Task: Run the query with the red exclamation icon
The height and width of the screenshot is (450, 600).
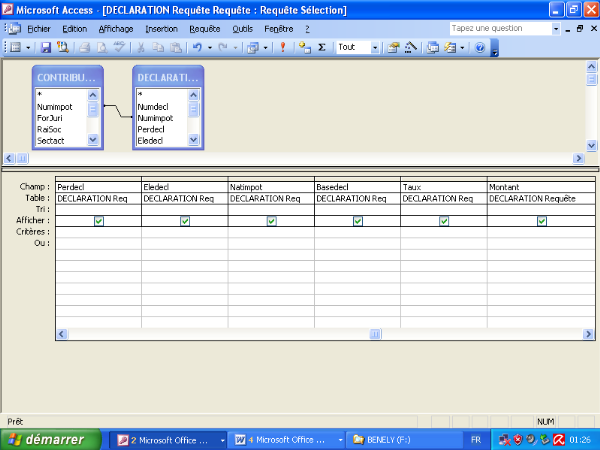Action: (283, 47)
